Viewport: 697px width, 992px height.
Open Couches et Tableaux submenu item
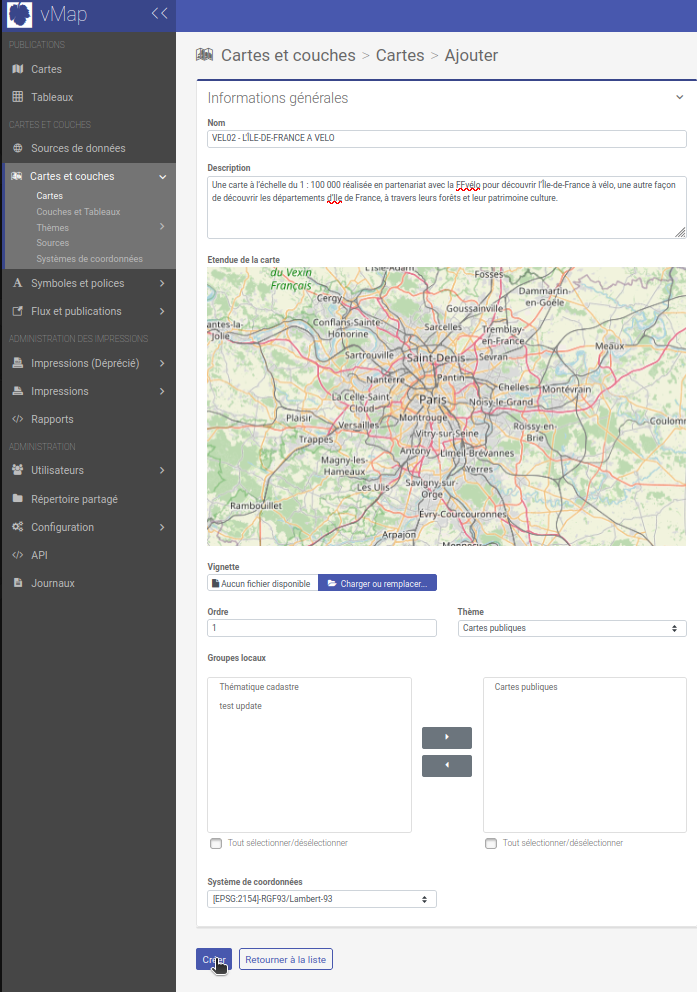[x=78, y=212]
